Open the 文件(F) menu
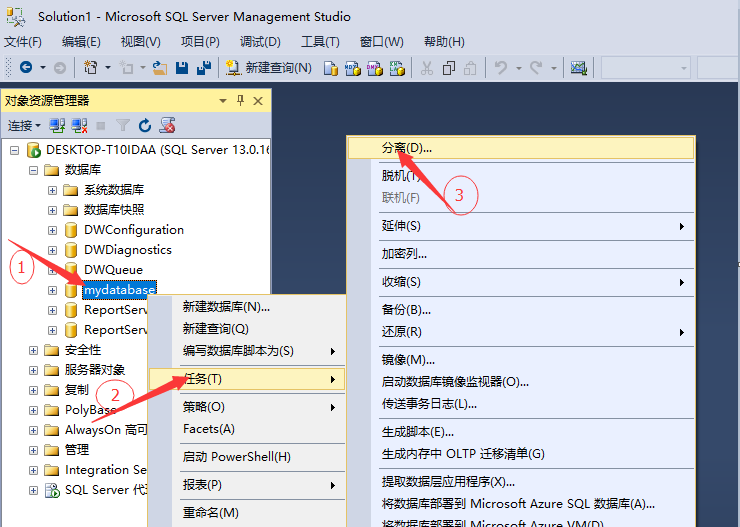740x527 pixels. [23, 42]
